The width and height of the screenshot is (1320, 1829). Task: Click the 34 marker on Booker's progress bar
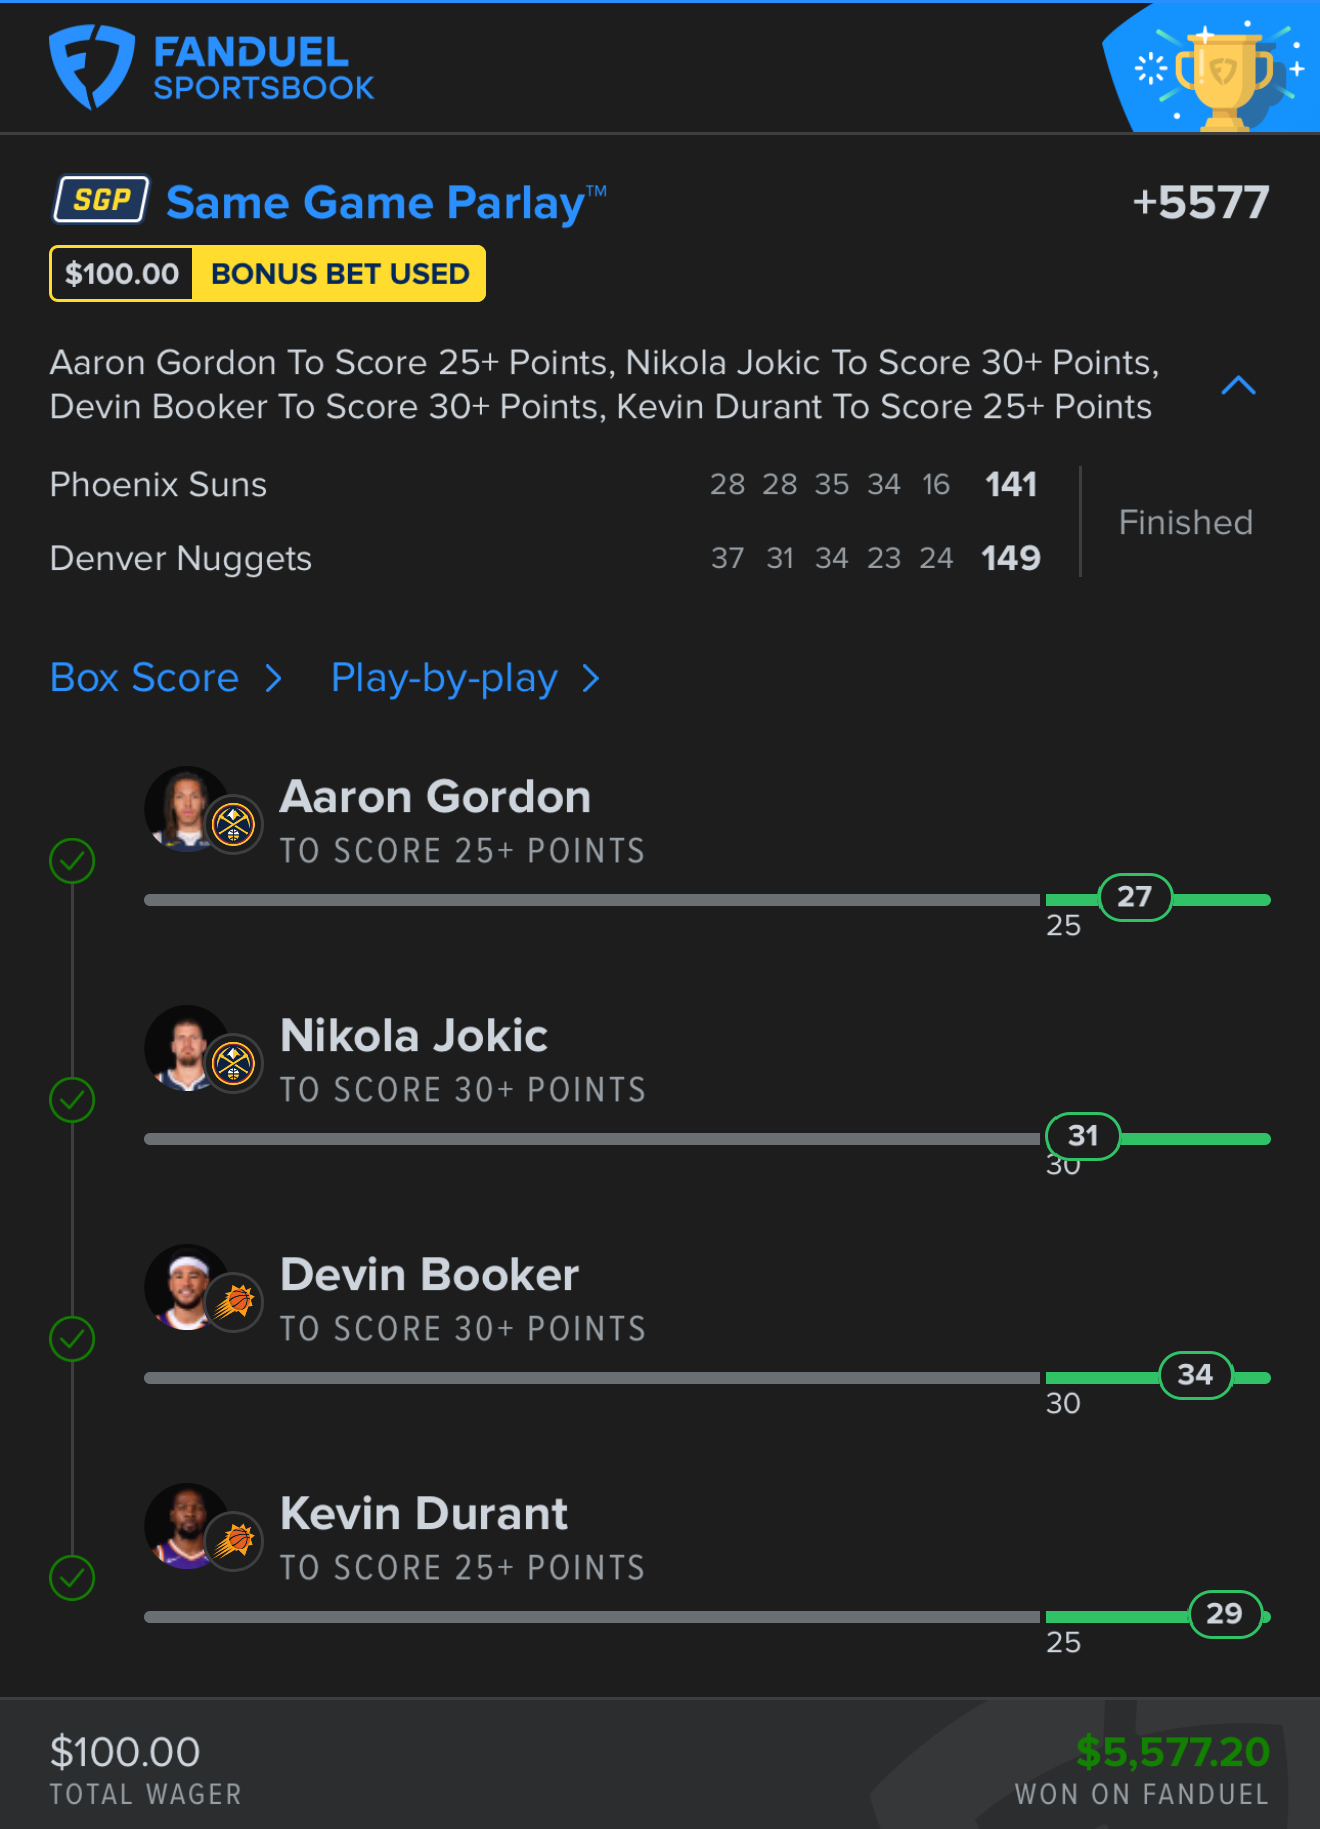click(1195, 1375)
